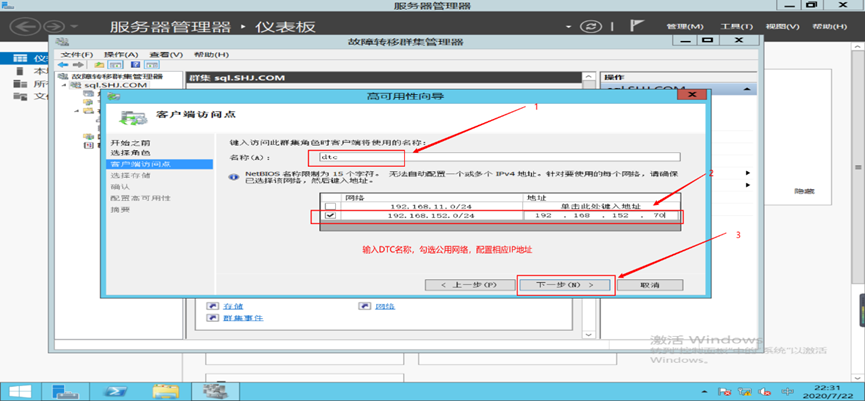
Task: Click the center pane scrollbar down arrow
Action: [x=589, y=335]
